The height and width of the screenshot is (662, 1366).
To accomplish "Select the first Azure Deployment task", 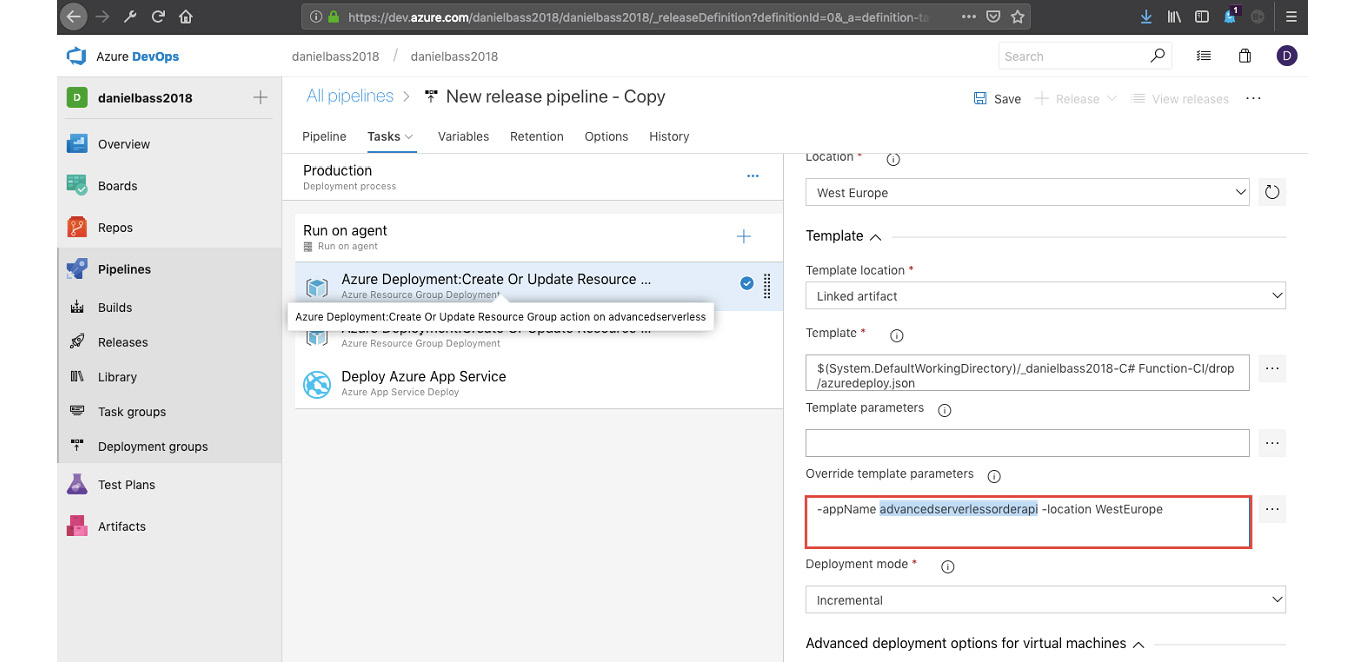I will coord(538,286).
